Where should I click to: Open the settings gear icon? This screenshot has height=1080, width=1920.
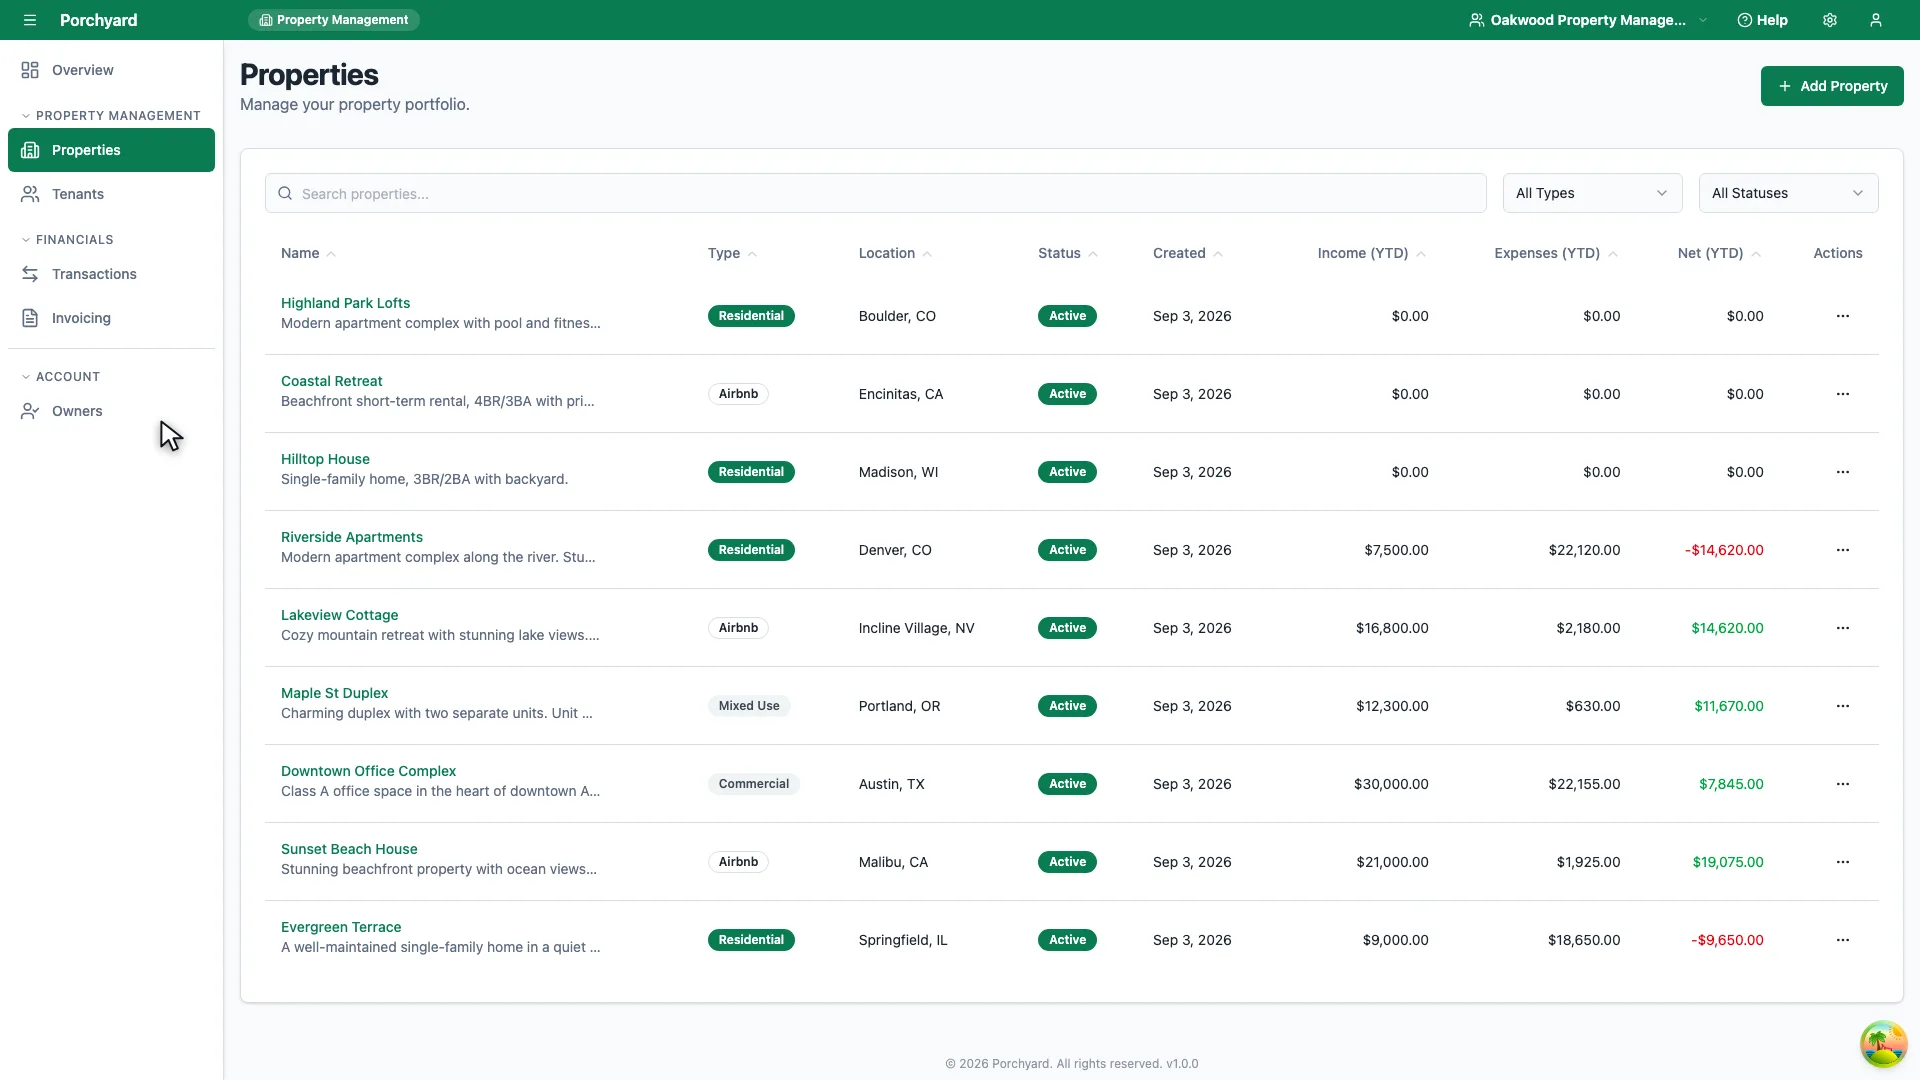[1830, 20]
